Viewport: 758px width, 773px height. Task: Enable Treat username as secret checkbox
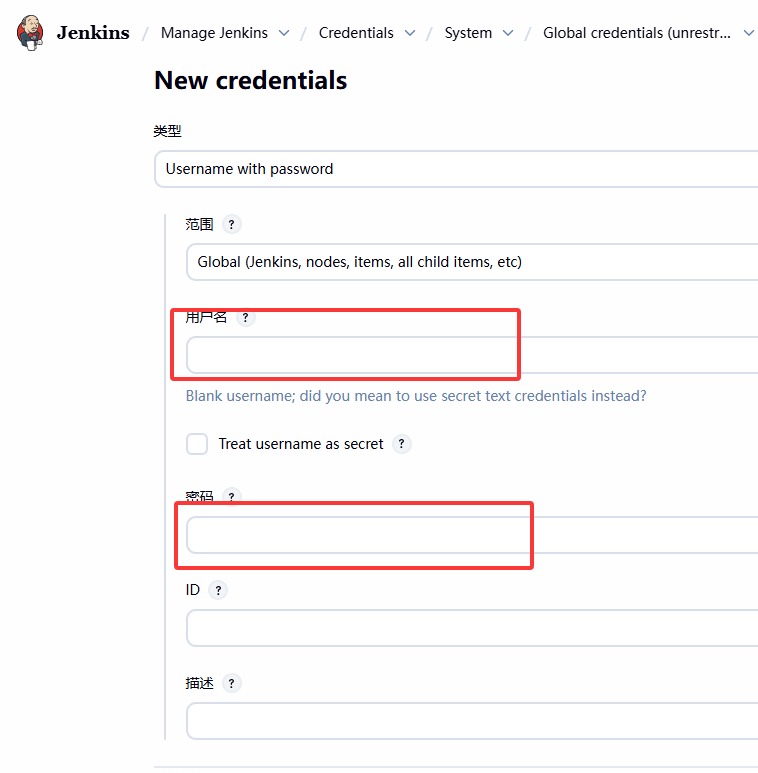[x=197, y=444]
